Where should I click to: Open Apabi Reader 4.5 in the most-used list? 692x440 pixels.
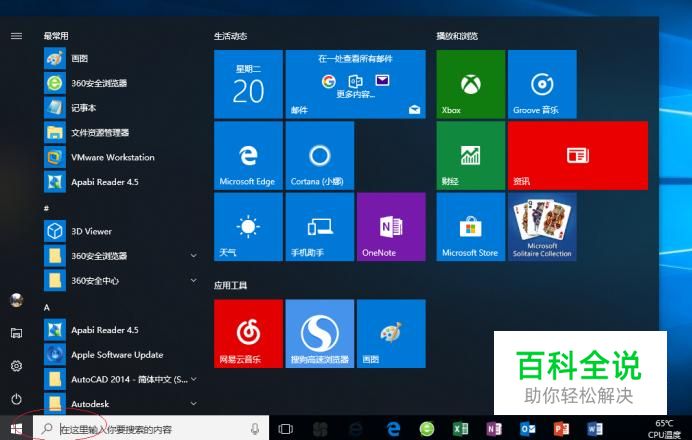pos(121,182)
